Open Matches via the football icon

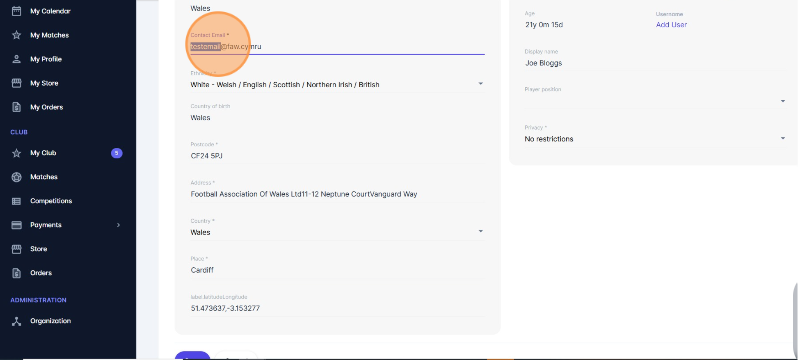[x=16, y=177]
